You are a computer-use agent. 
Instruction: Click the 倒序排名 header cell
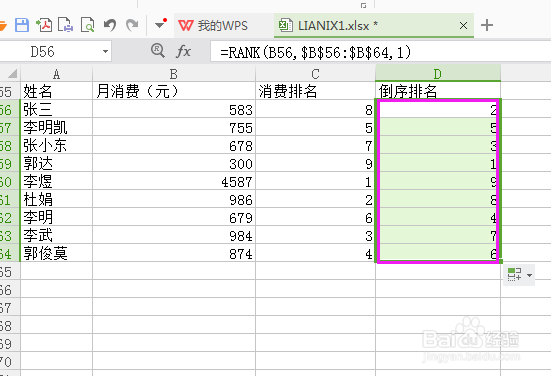[438, 91]
